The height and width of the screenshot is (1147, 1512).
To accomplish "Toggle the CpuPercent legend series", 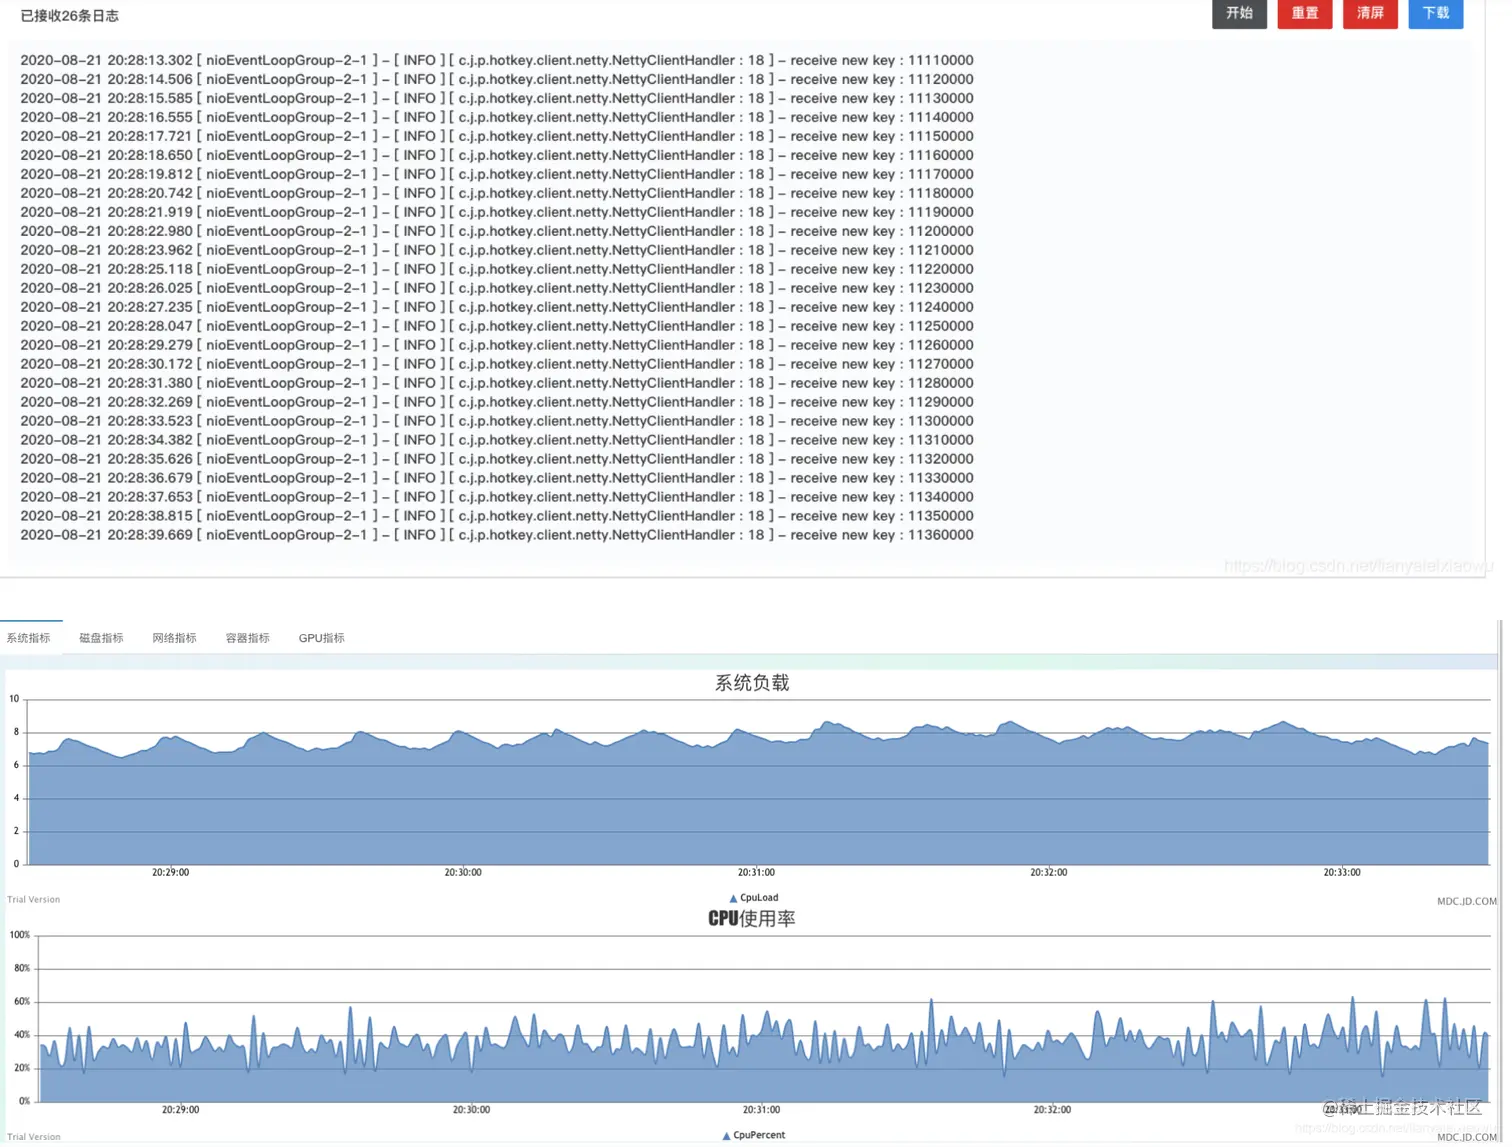I will 753,1135.
